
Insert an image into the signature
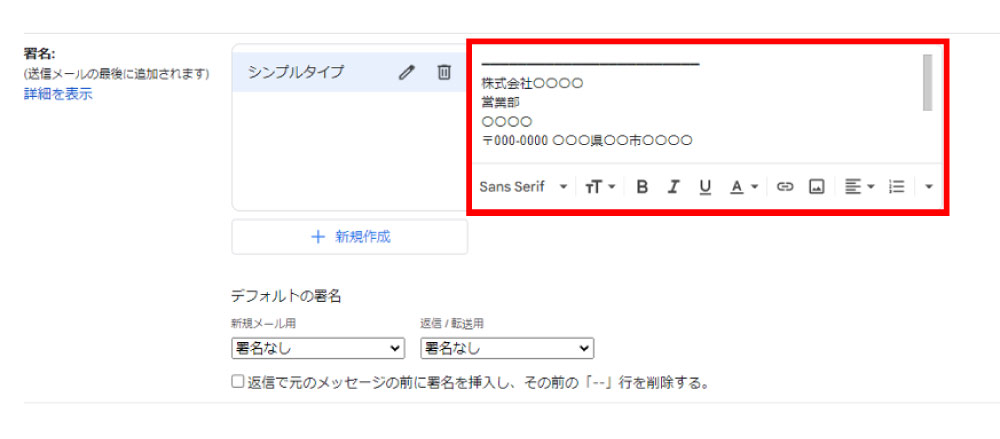pyautogui.click(x=816, y=187)
